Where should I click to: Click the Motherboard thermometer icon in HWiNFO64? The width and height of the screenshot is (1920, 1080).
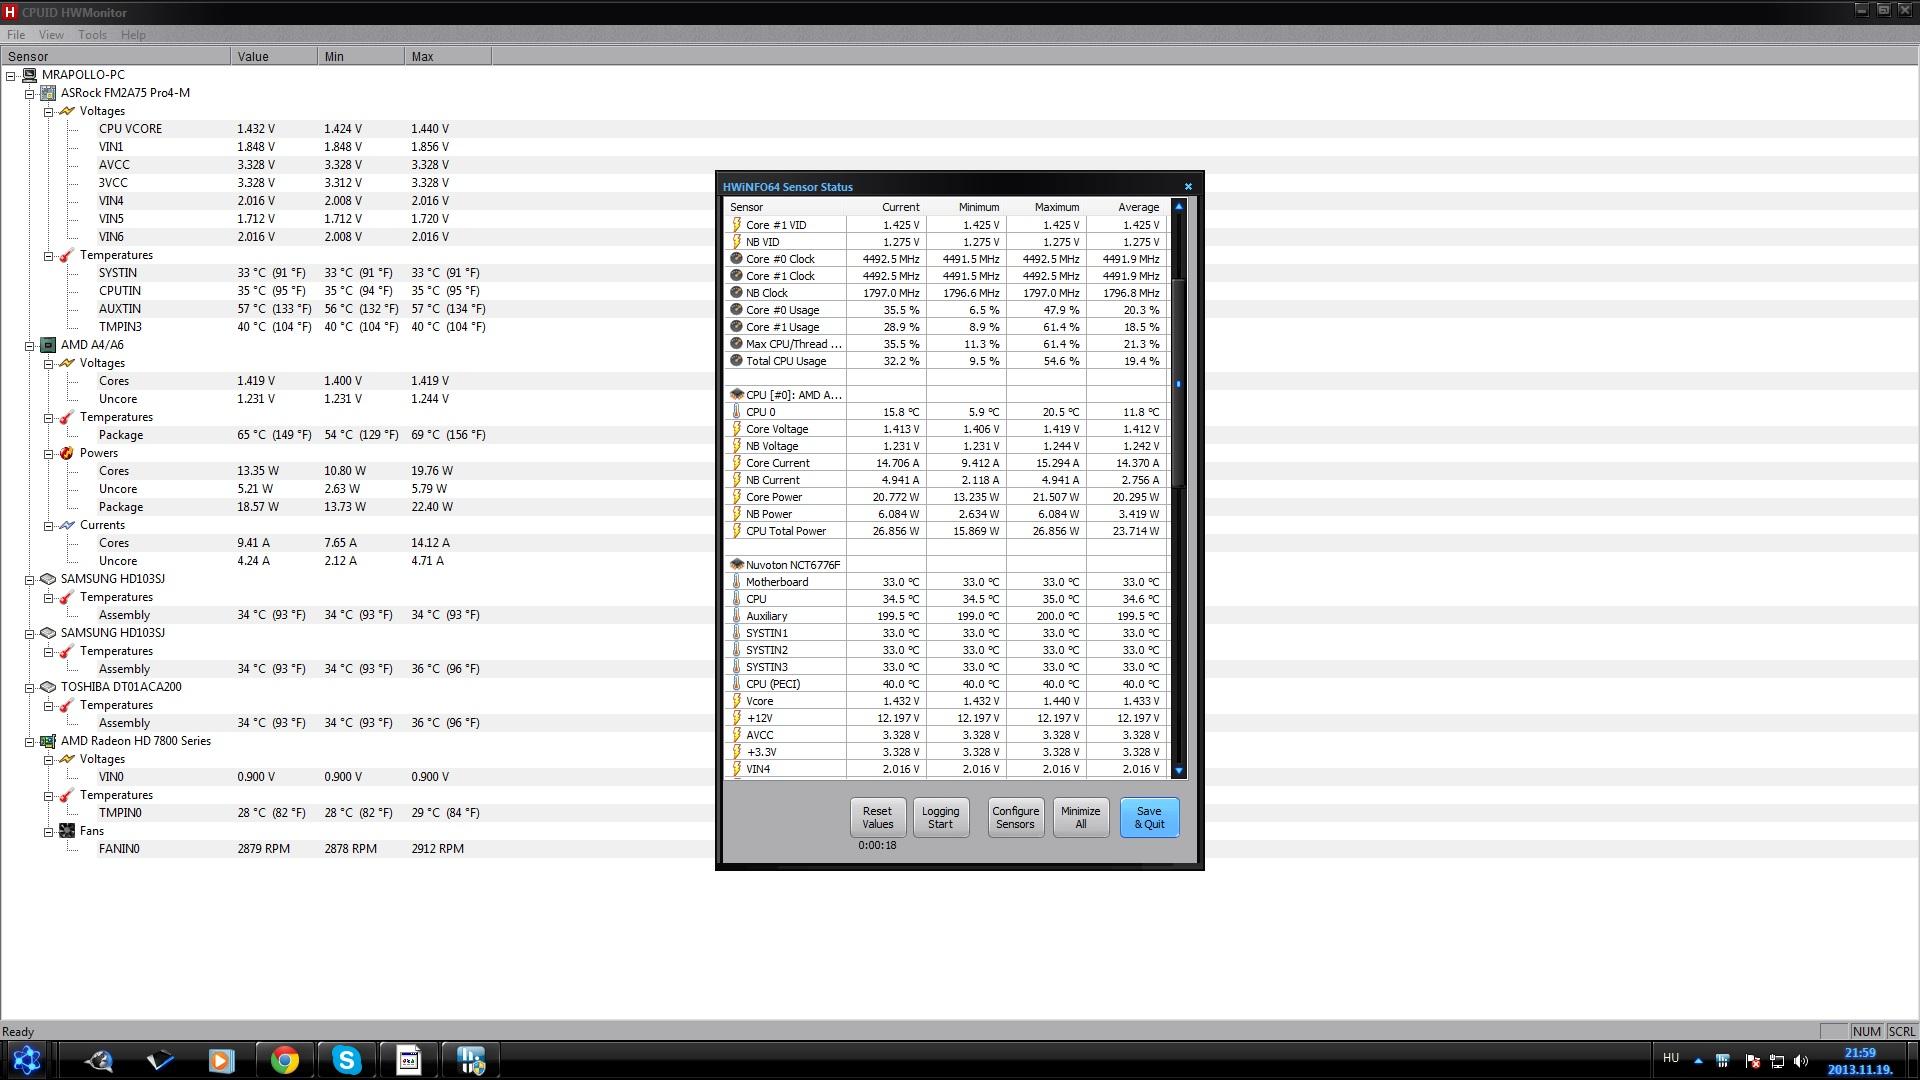click(737, 582)
